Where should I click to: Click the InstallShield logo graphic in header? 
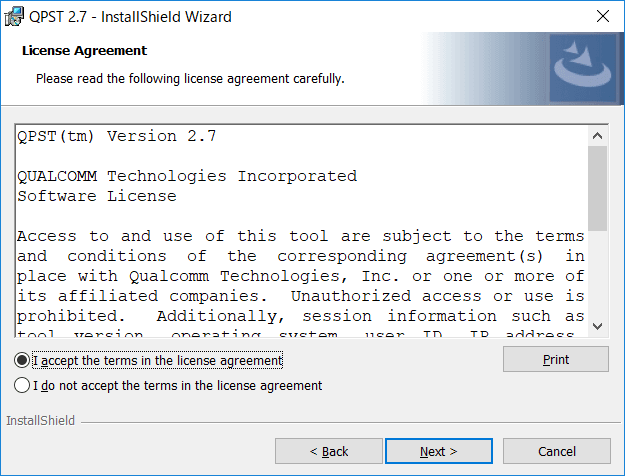[x=581, y=66]
